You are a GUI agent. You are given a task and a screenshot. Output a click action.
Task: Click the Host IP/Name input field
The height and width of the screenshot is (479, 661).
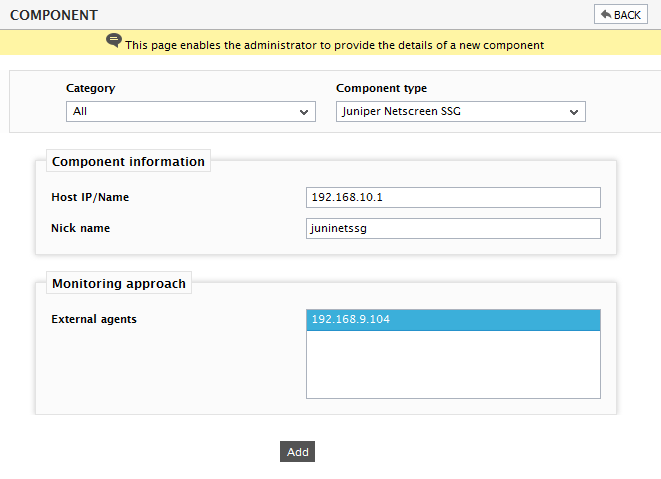tap(453, 197)
